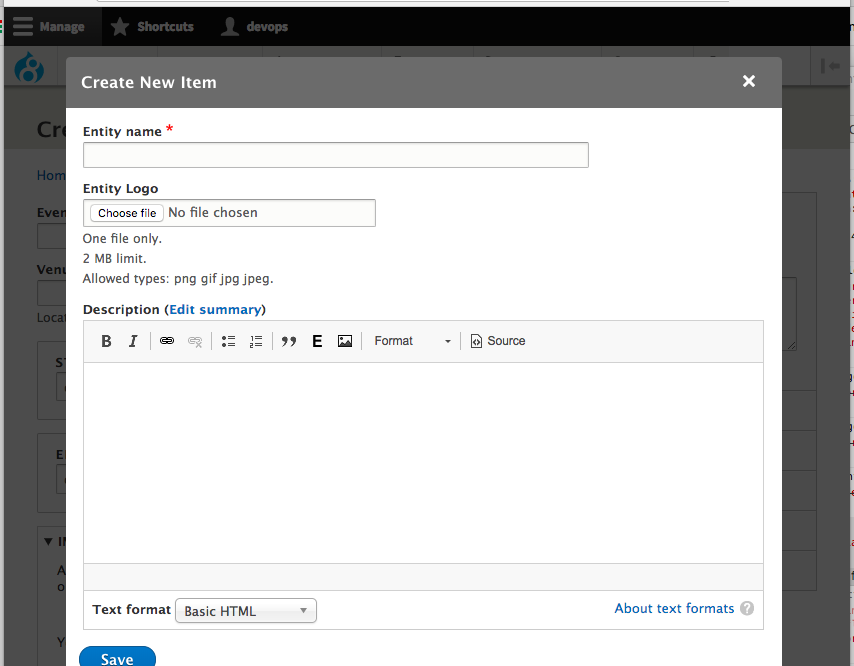
Task: Switch to Source view
Action: [497, 341]
